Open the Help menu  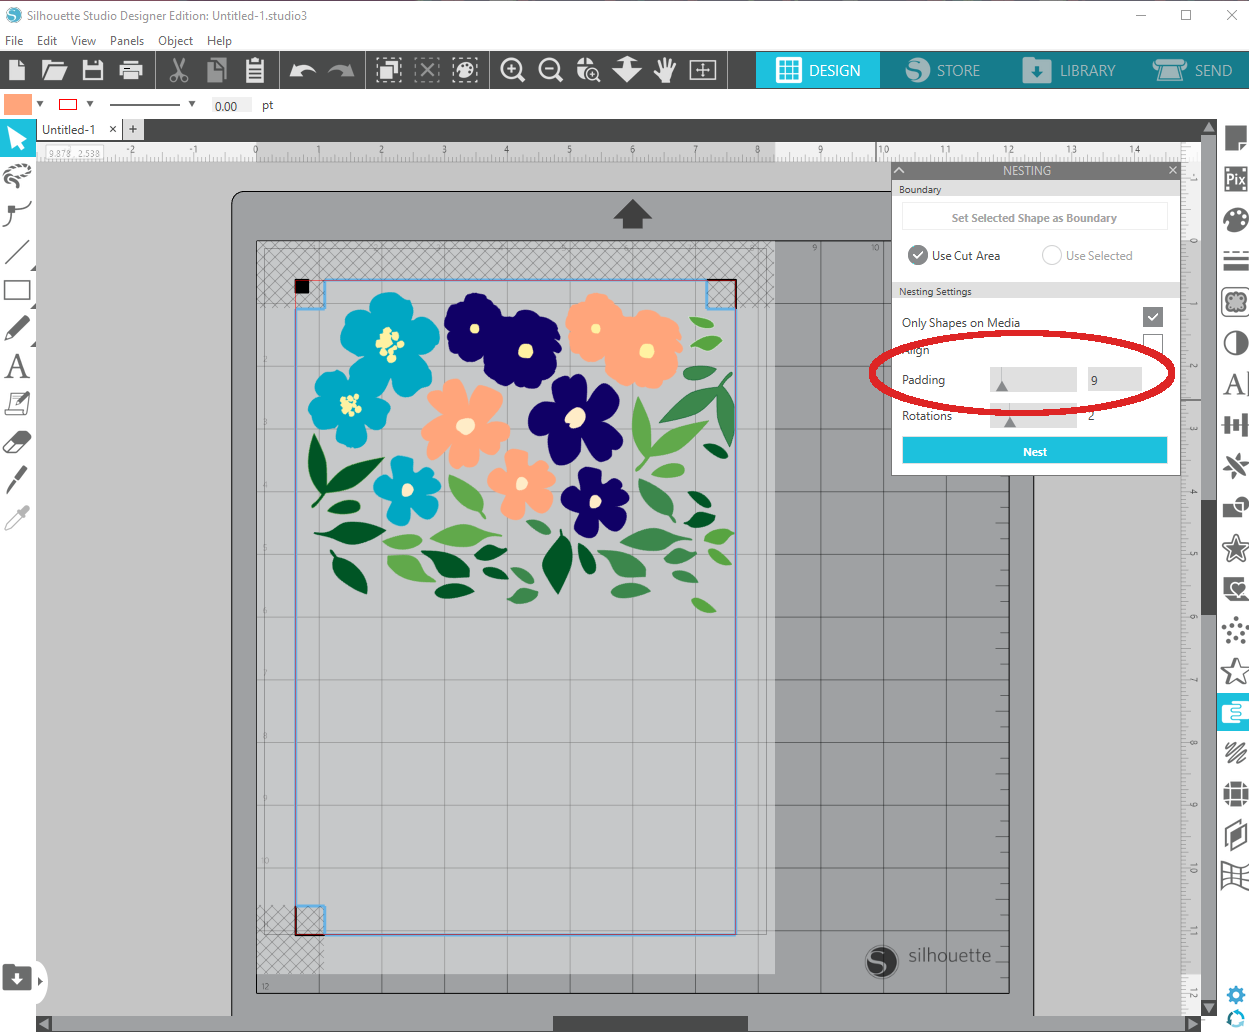(x=219, y=41)
